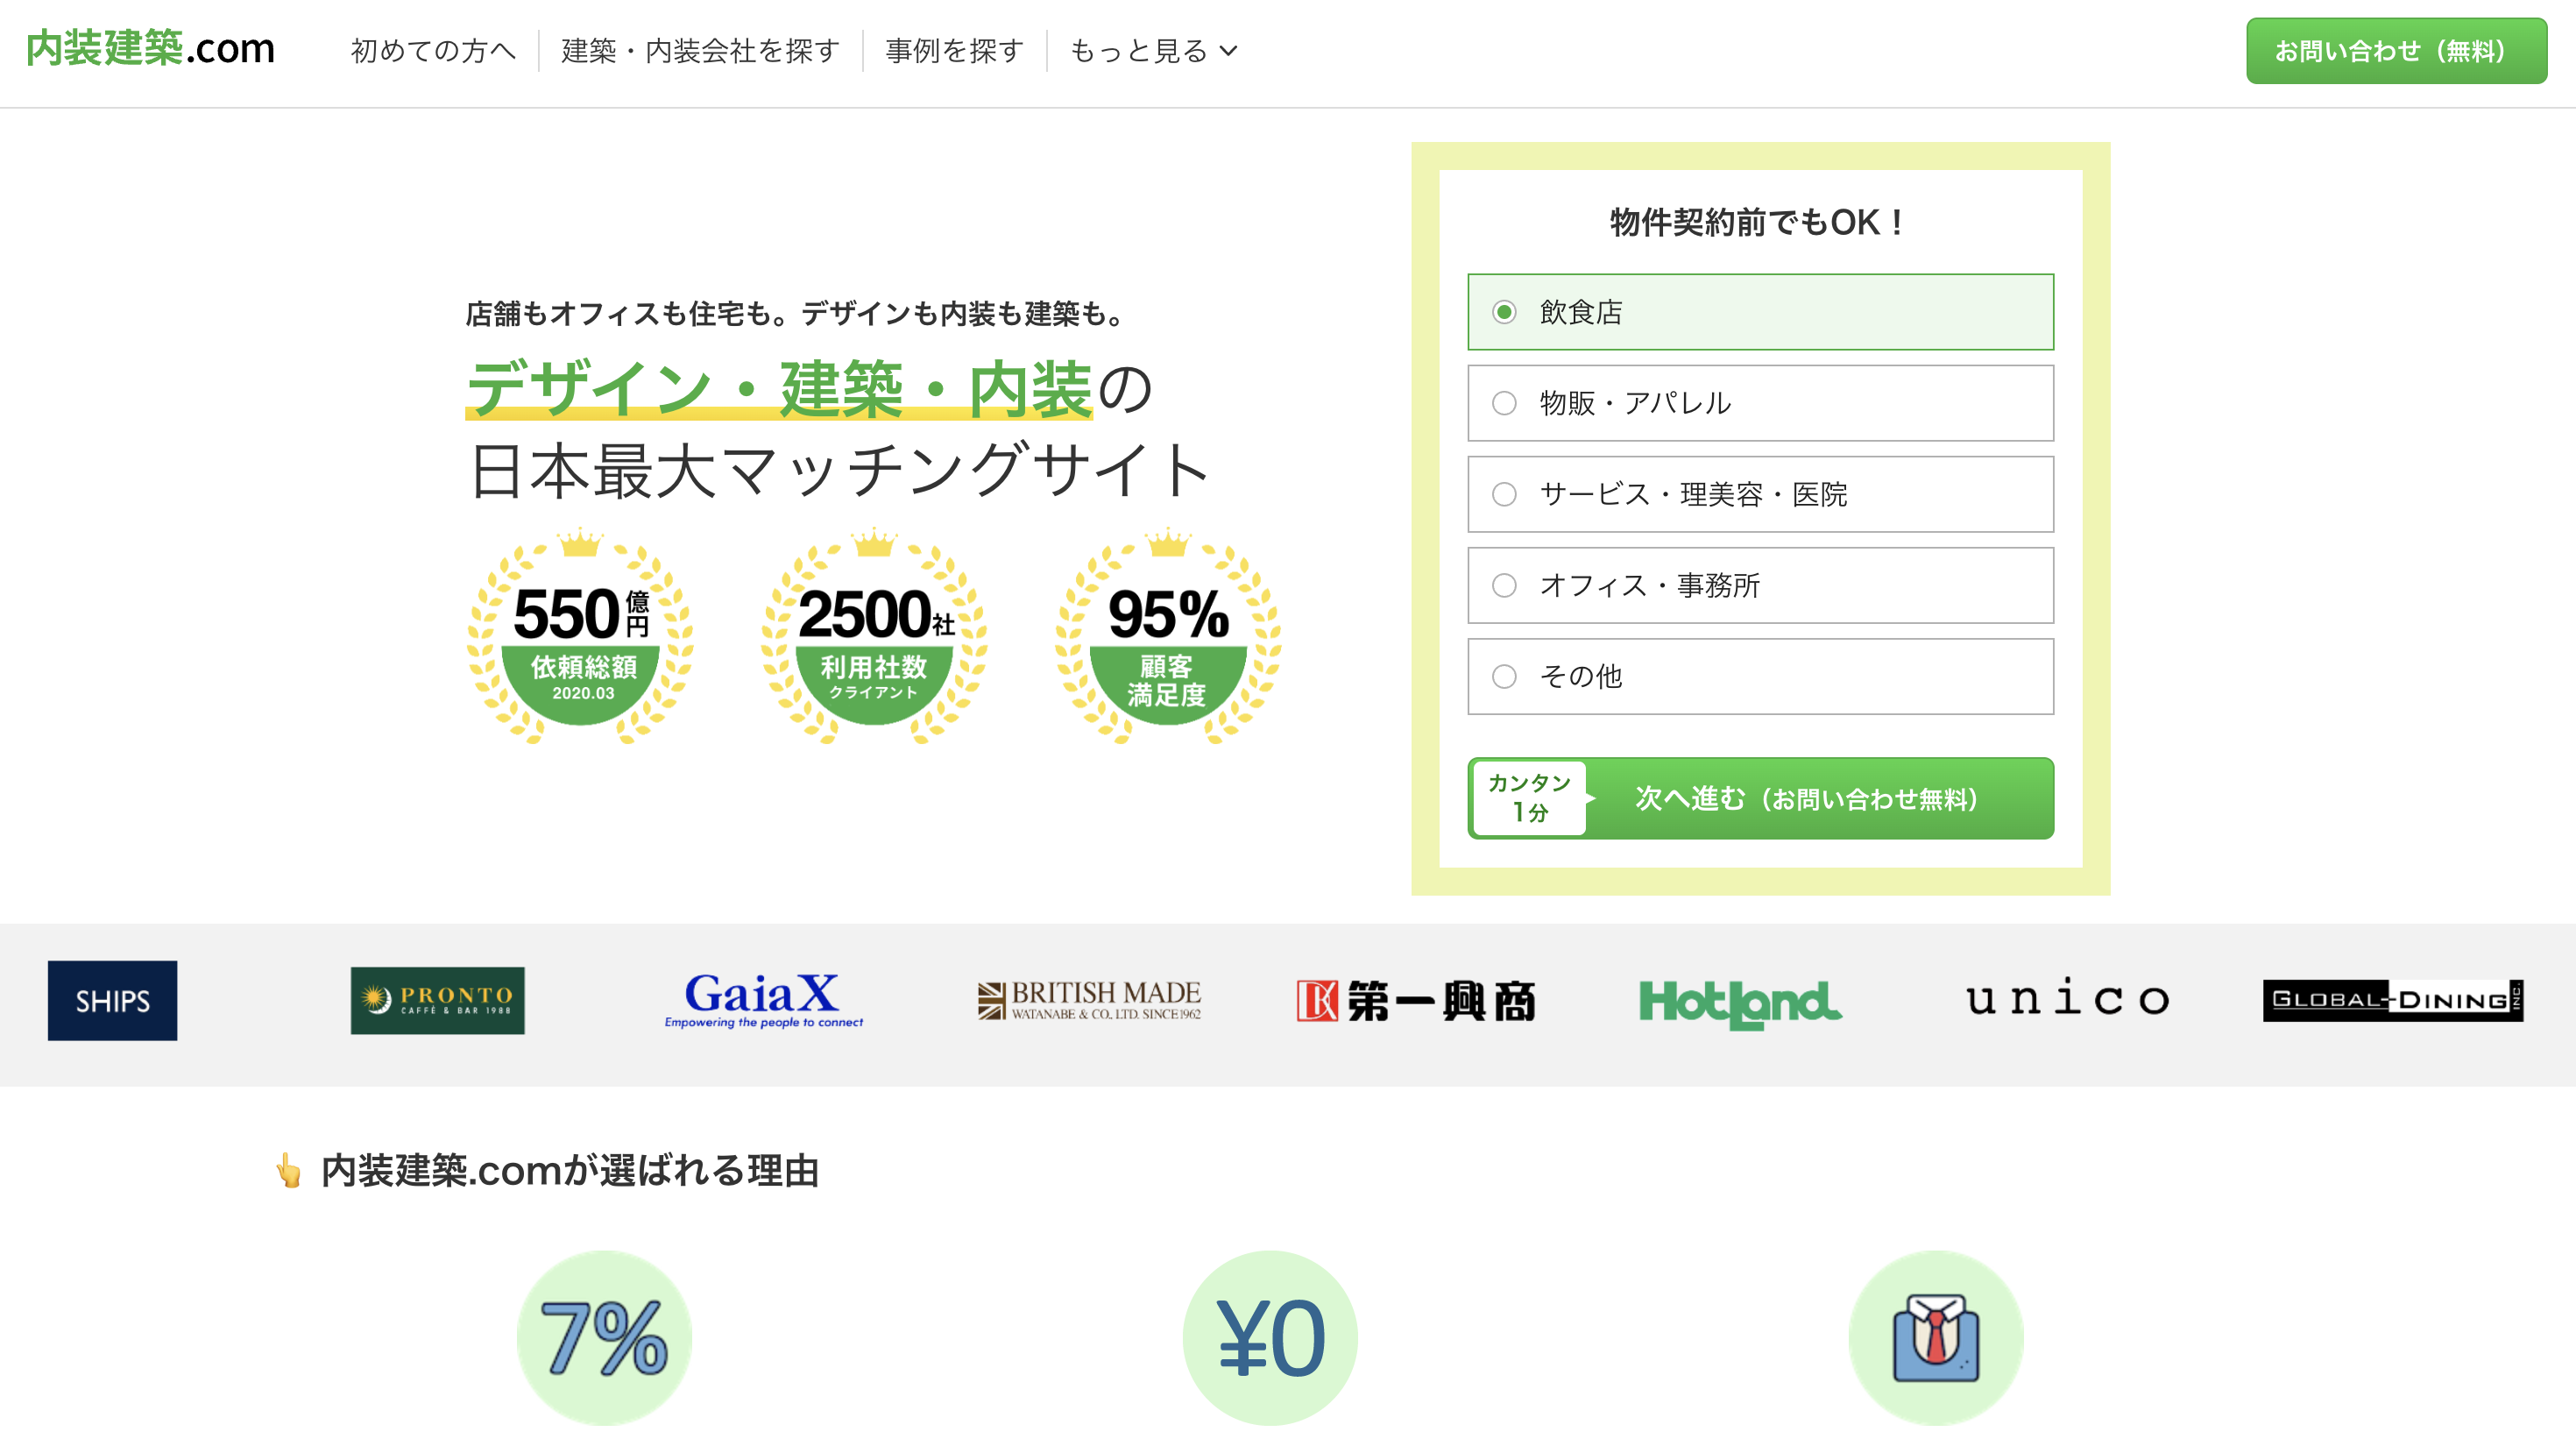
Task: Open the 初めての方へ menu item
Action: coord(433,51)
